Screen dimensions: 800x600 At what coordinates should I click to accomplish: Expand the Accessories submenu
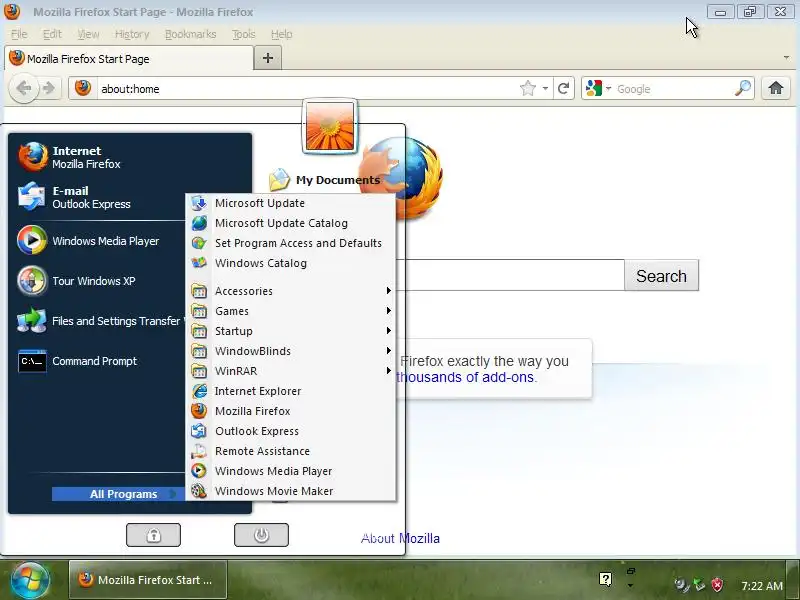[291, 291]
